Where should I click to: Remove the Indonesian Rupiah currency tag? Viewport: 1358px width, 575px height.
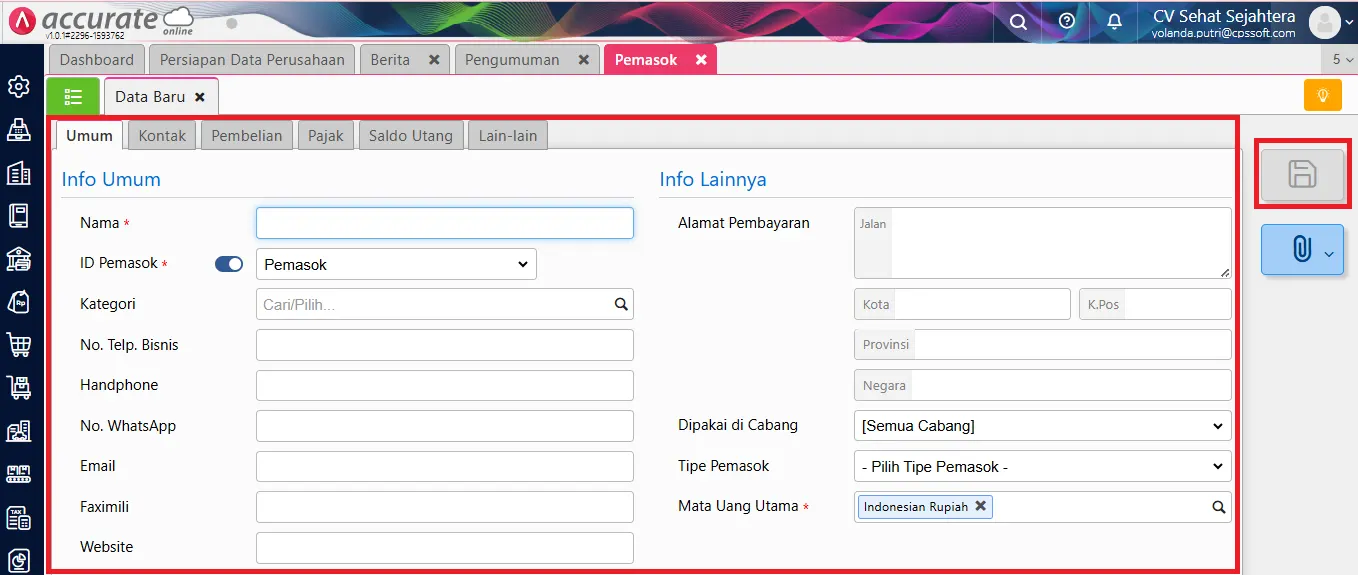click(981, 506)
